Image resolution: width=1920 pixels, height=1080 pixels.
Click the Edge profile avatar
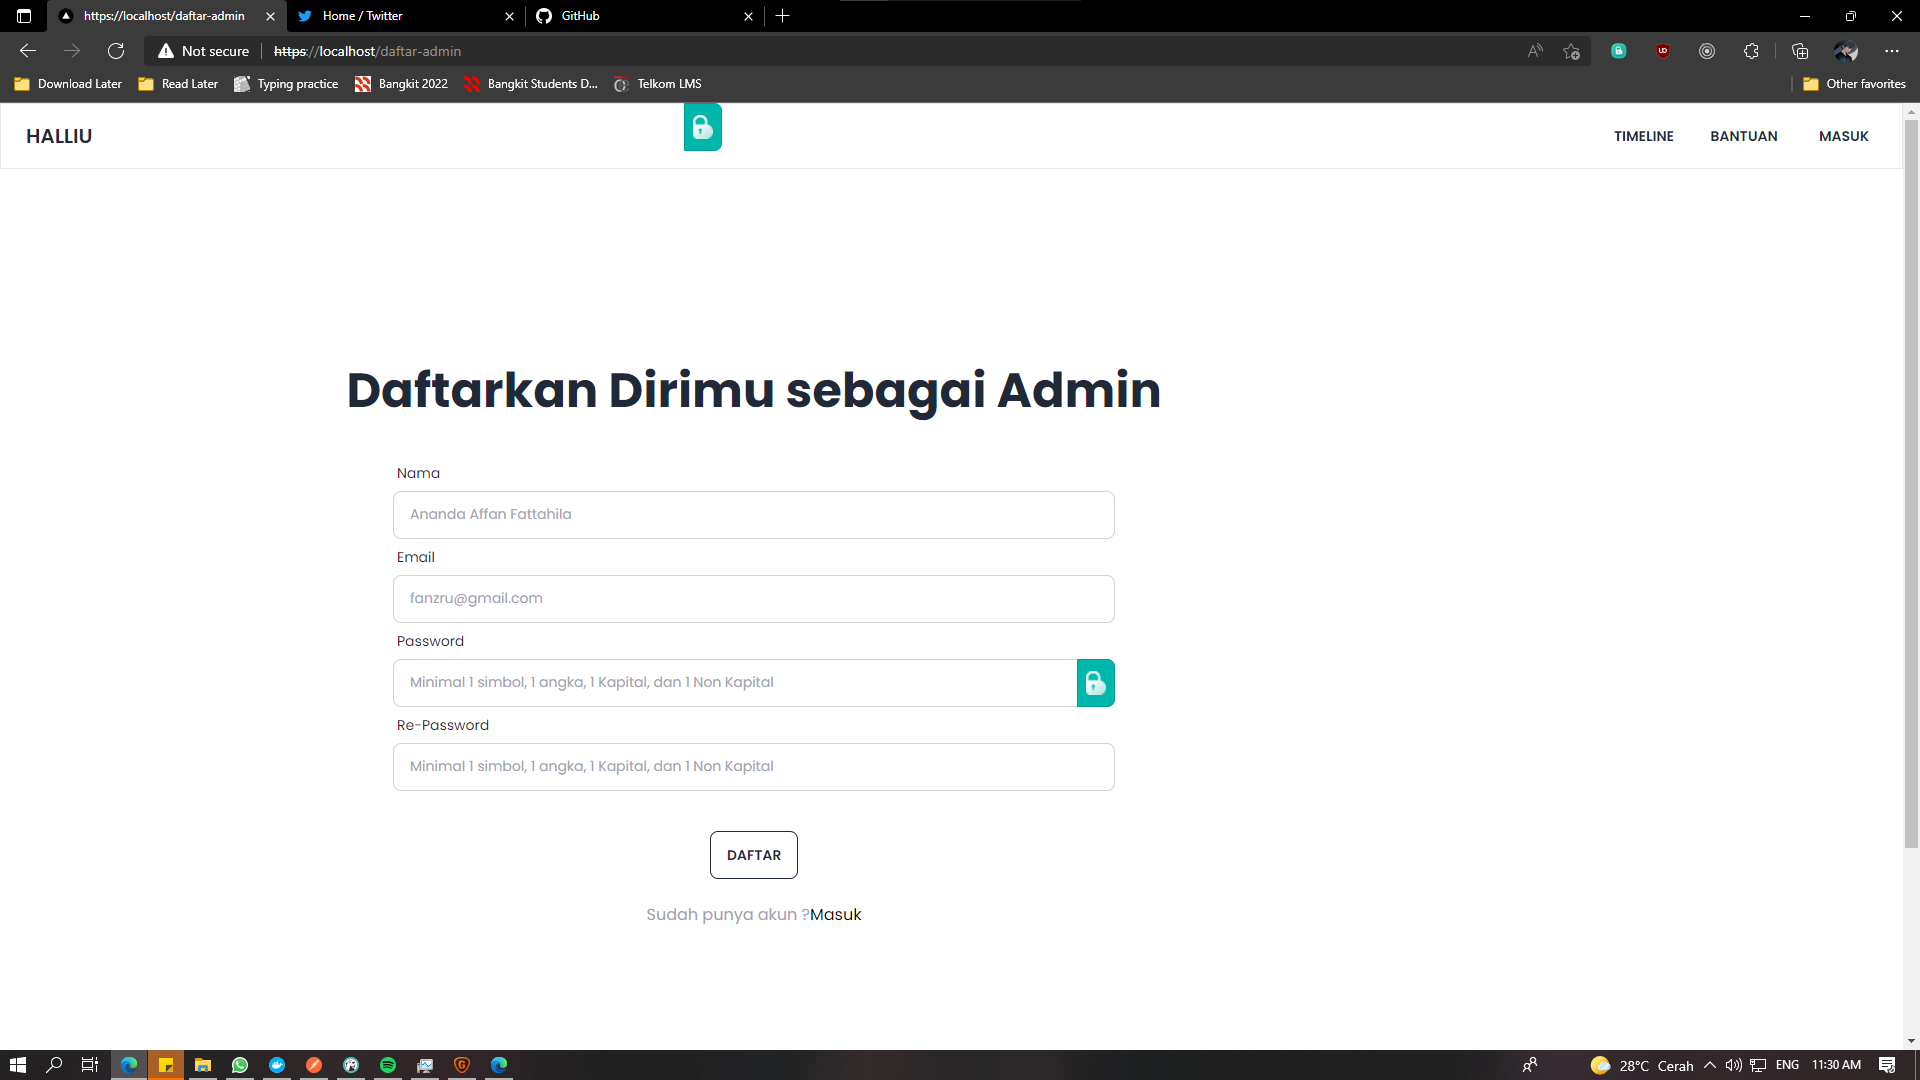pos(1847,50)
